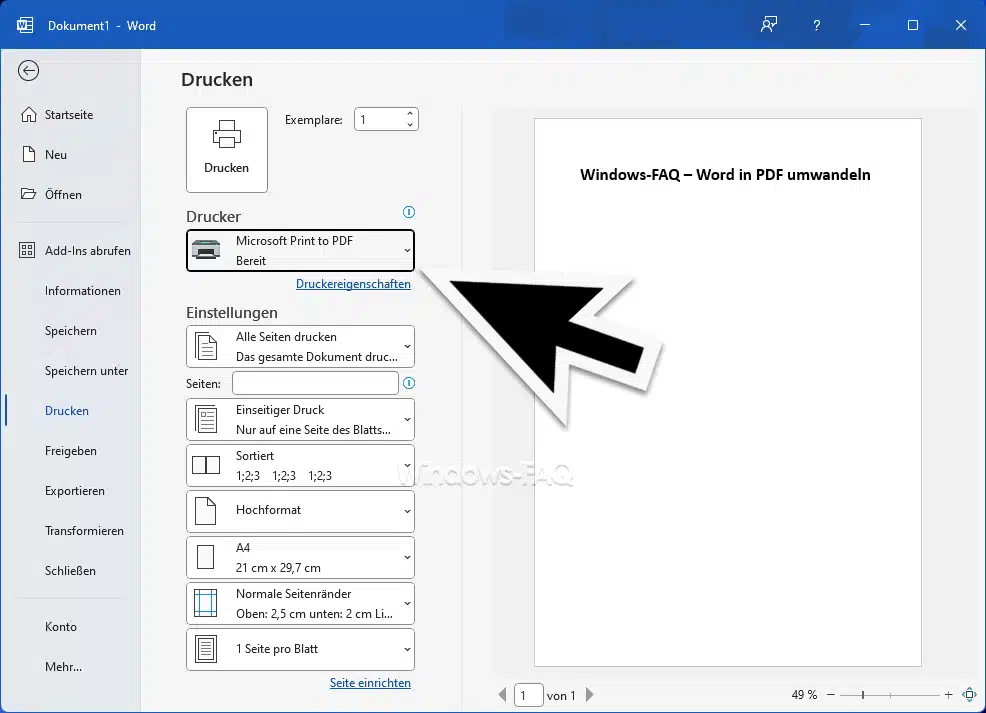The height and width of the screenshot is (713, 986).
Task: Click the printer info icon beside Drucker
Action: [409, 212]
